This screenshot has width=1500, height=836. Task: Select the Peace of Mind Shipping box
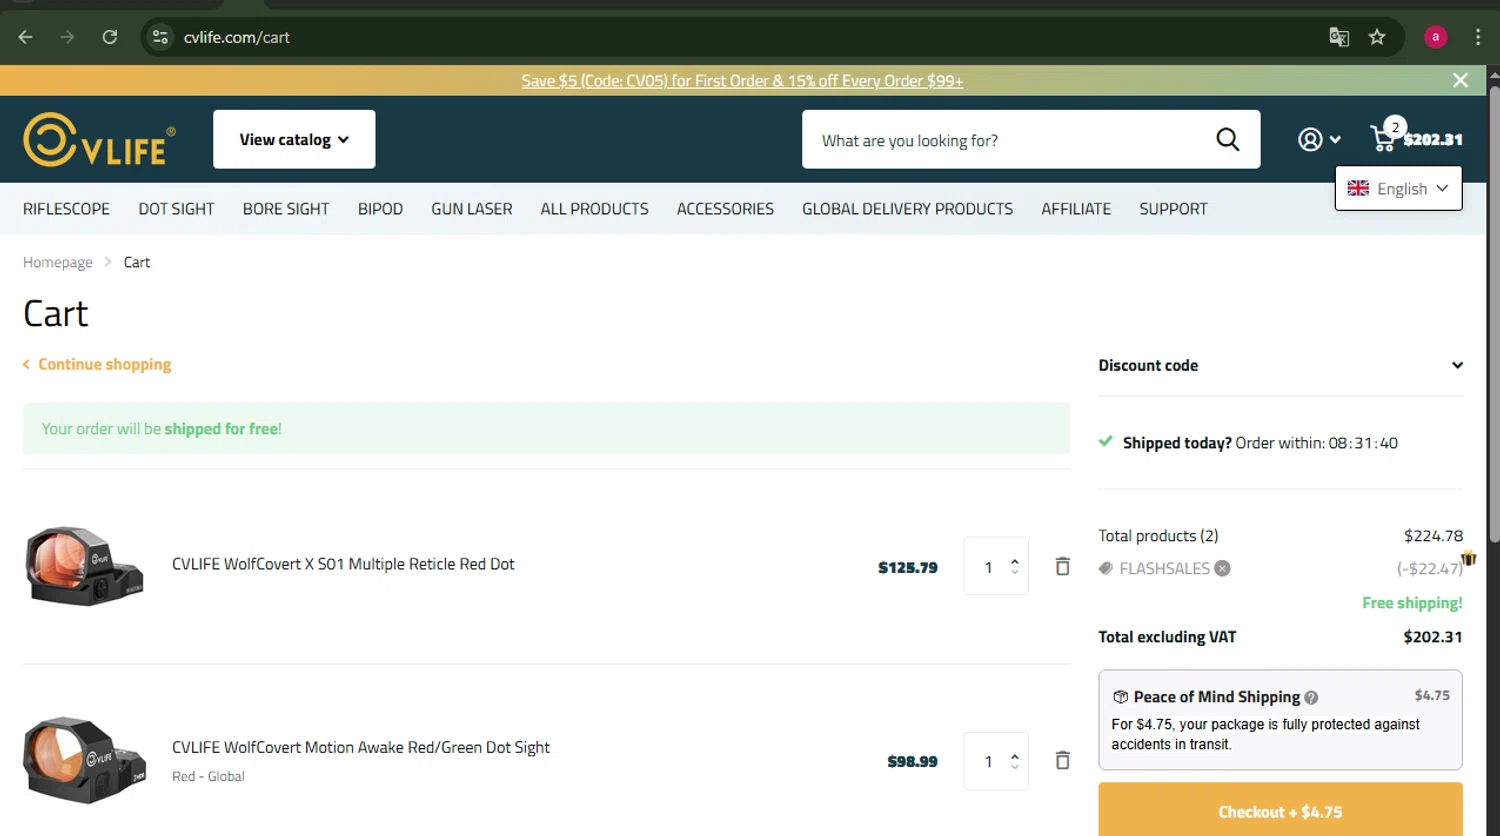pyautogui.click(x=1280, y=720)
